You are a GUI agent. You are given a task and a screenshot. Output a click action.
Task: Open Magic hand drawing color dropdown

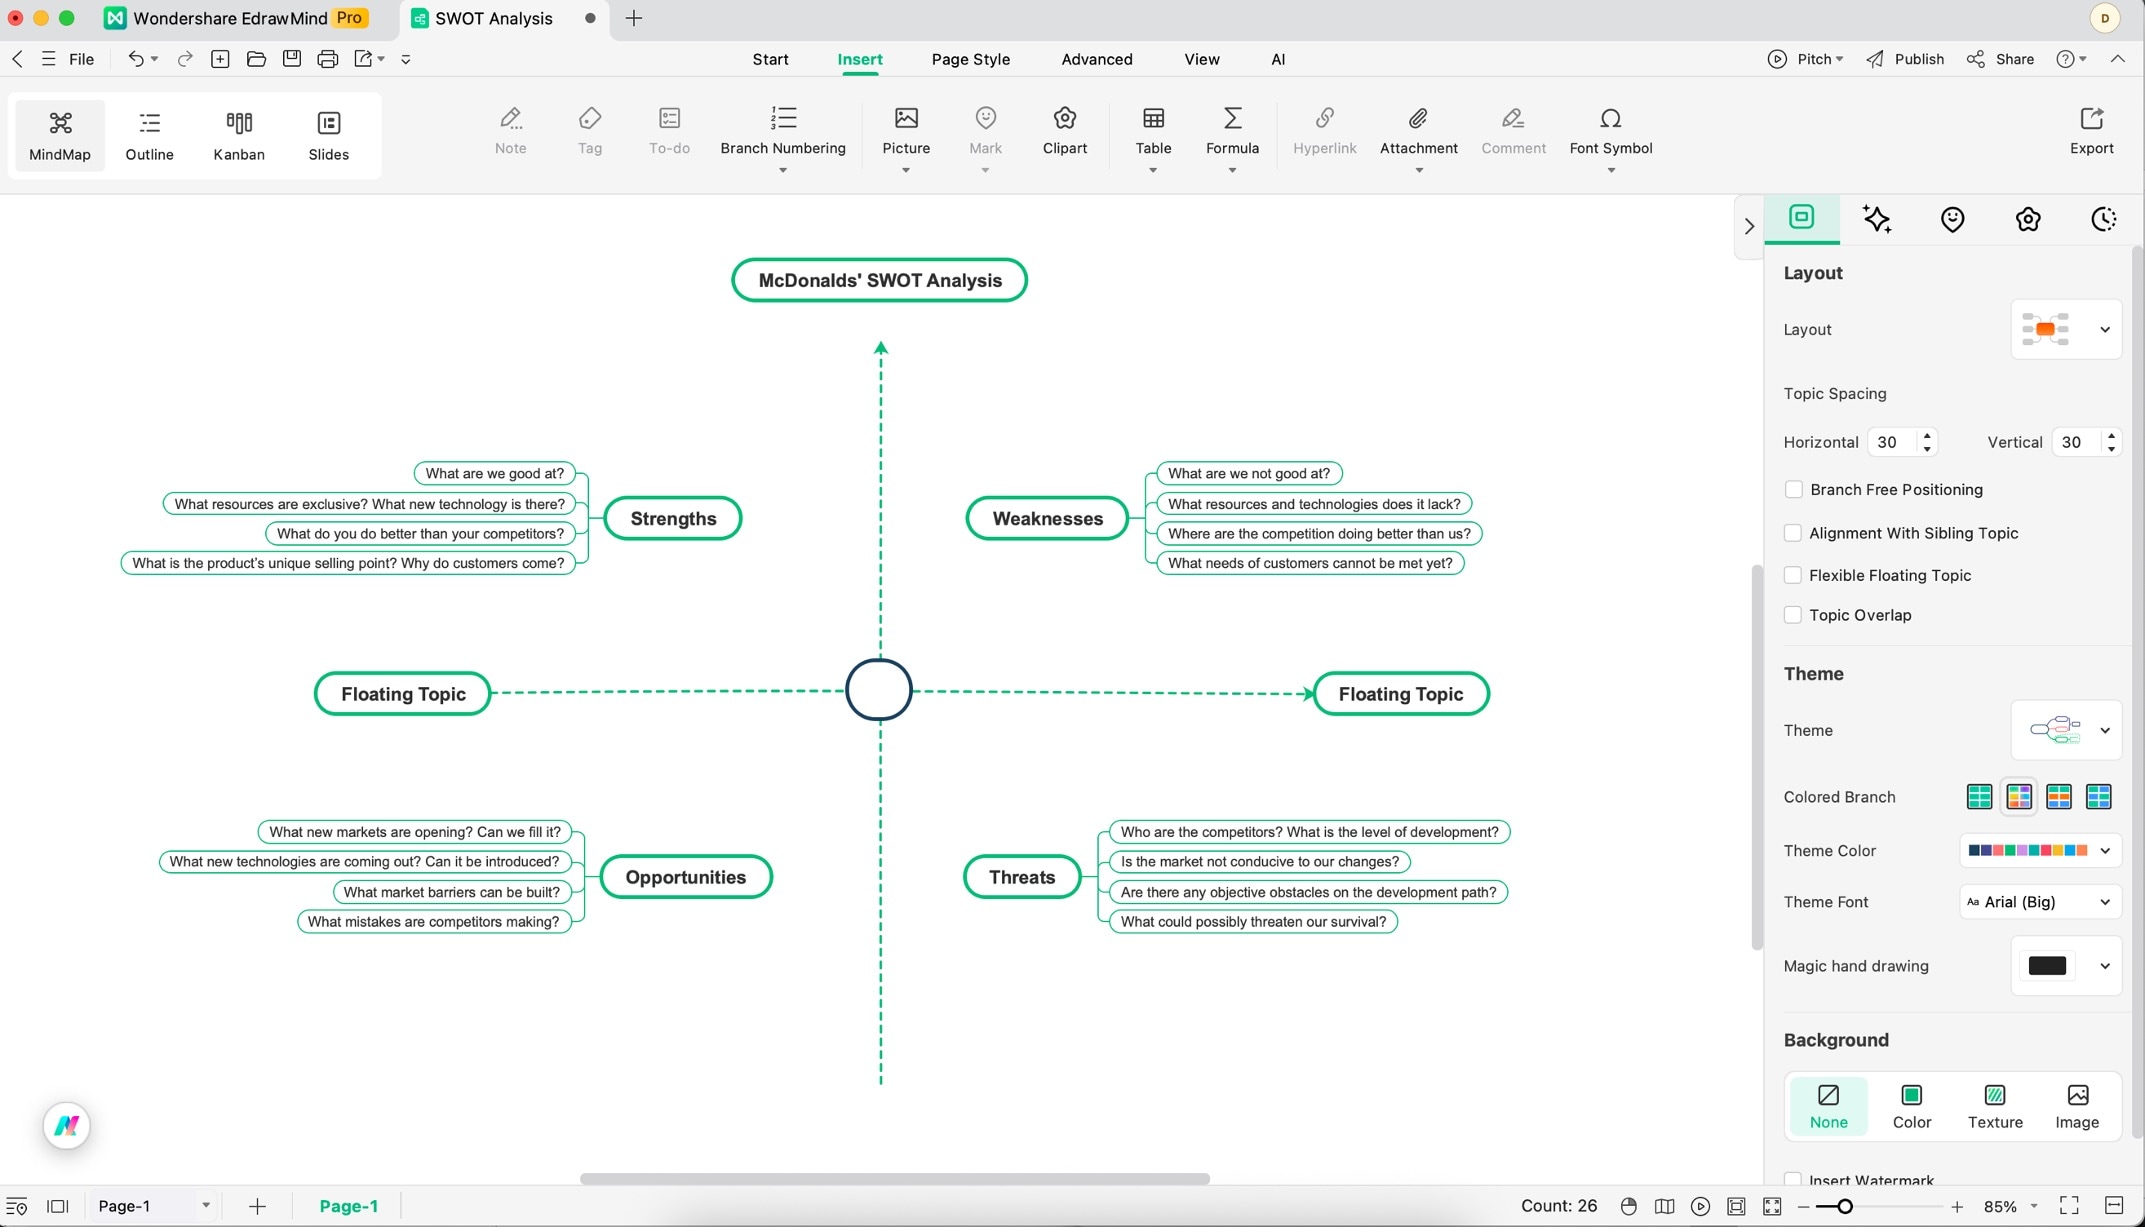(x=2066, y=967)
